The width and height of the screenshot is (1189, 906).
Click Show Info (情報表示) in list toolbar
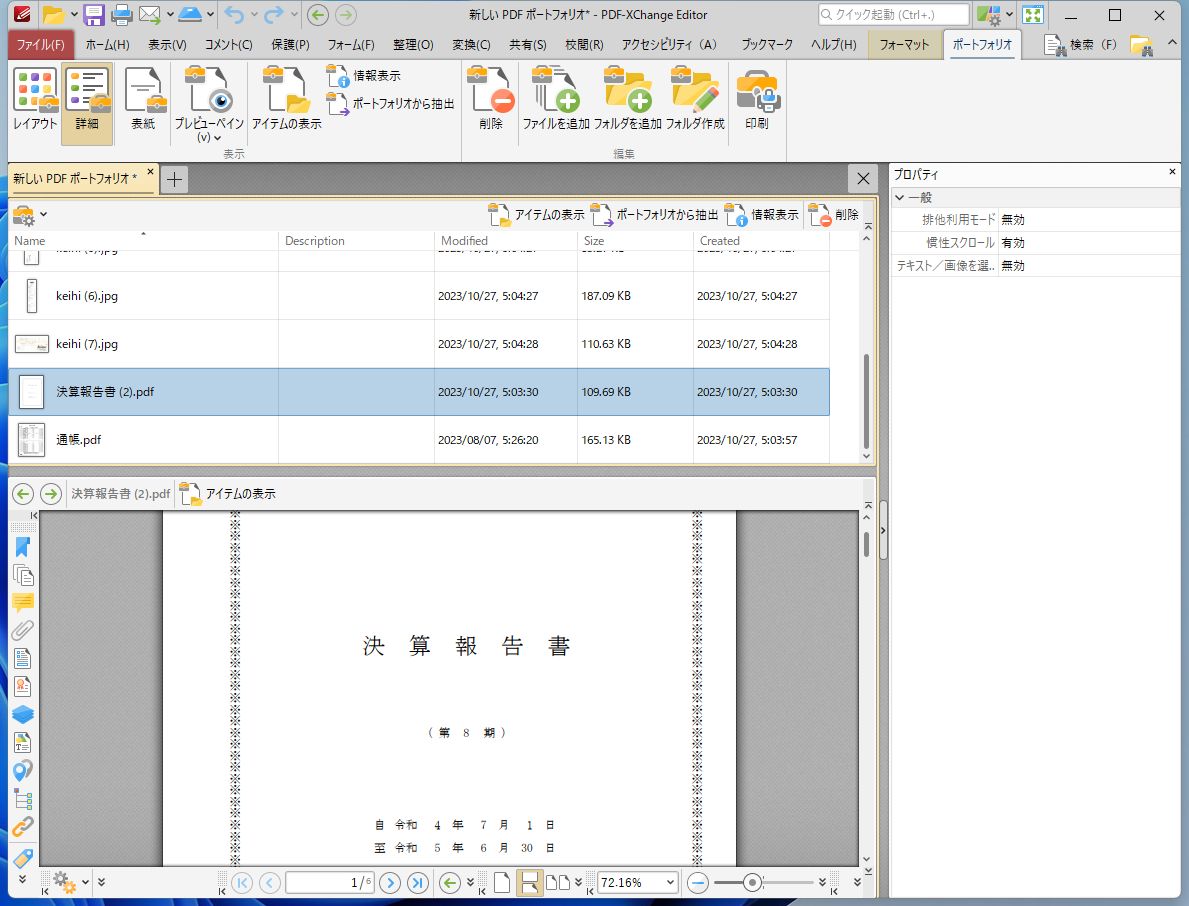(761, 215)
